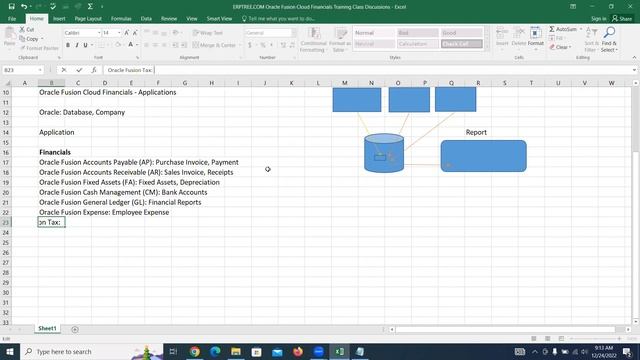
Task: Click the font color A icon
Action: point(130,45)
